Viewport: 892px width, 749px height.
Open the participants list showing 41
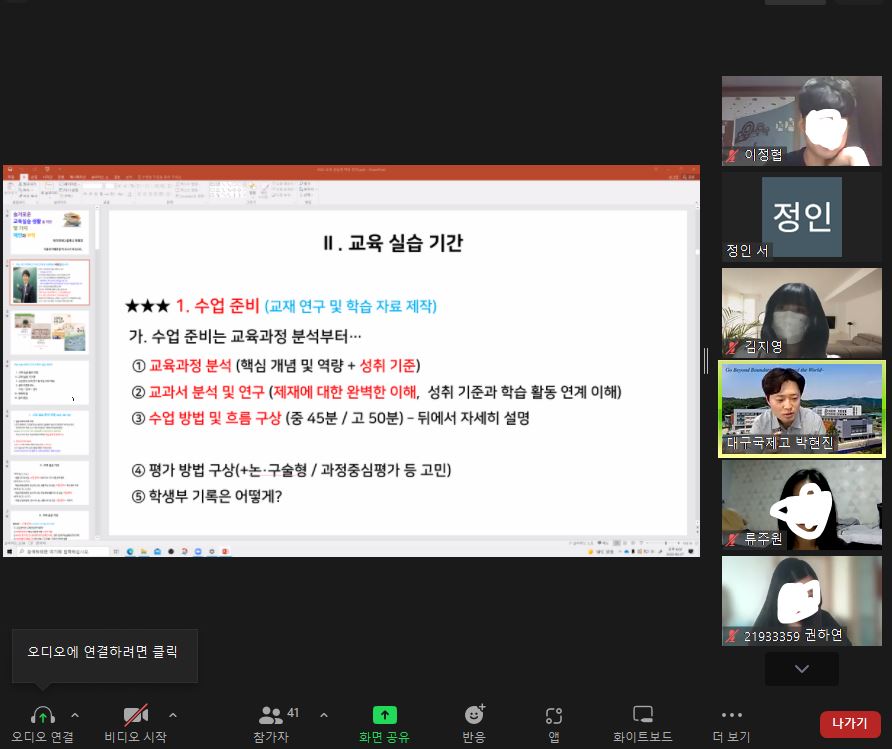272,715
